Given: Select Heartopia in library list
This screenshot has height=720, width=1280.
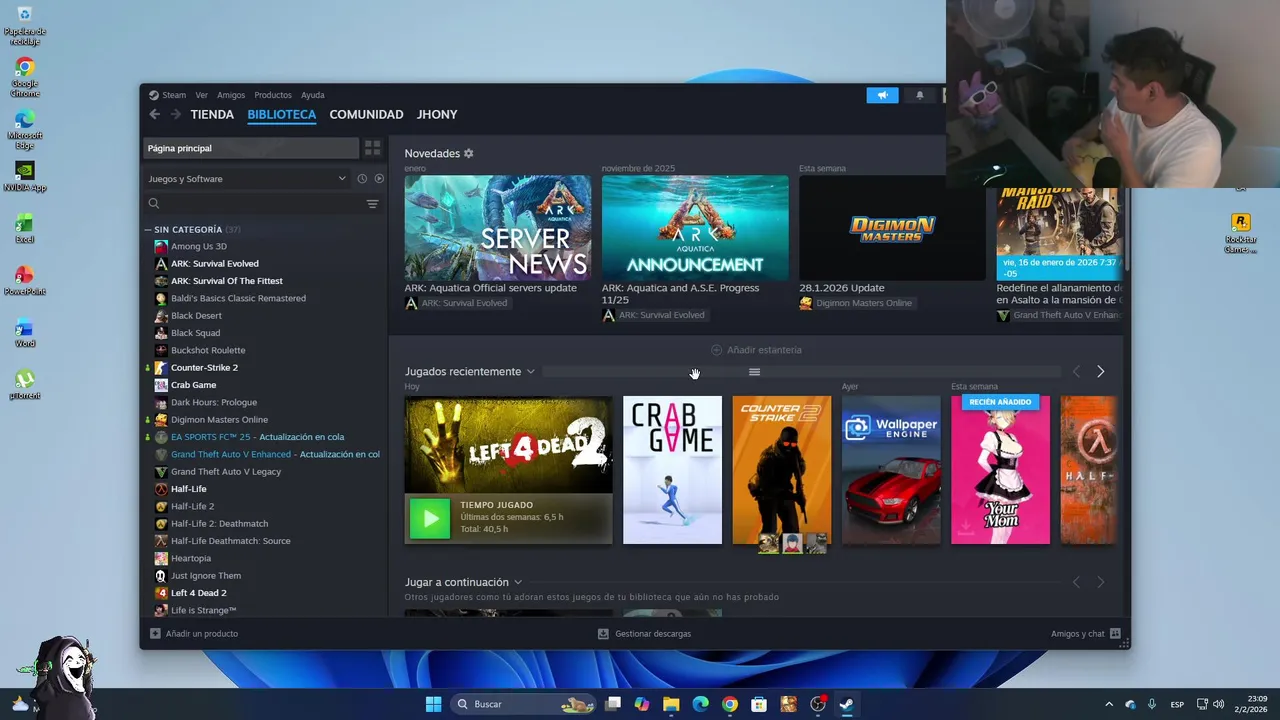Looking at the screenshot, I should [x=191, y=558].
